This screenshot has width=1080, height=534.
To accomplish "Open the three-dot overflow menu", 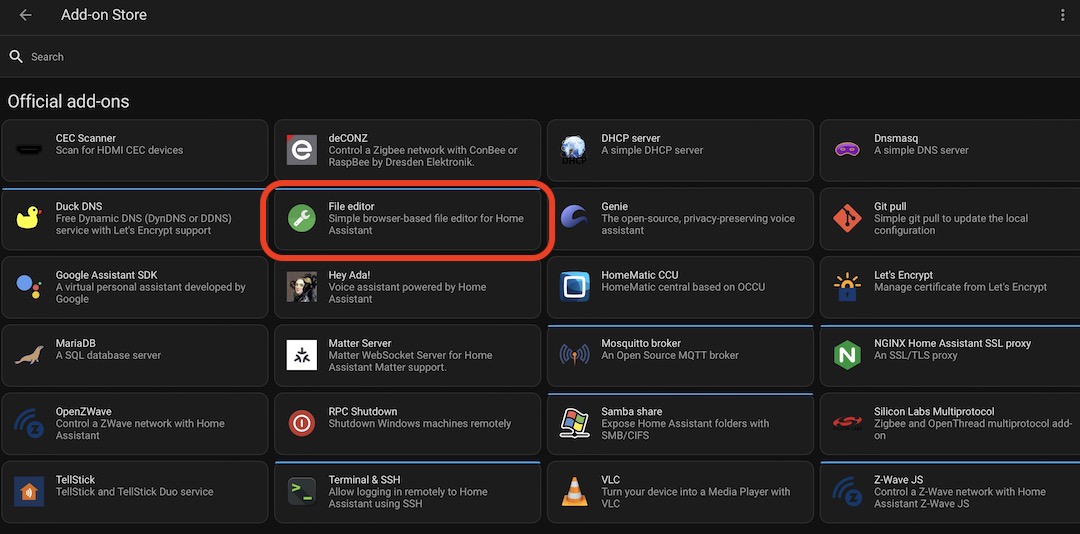I will pyautogui.click(x=1063, y=15).
